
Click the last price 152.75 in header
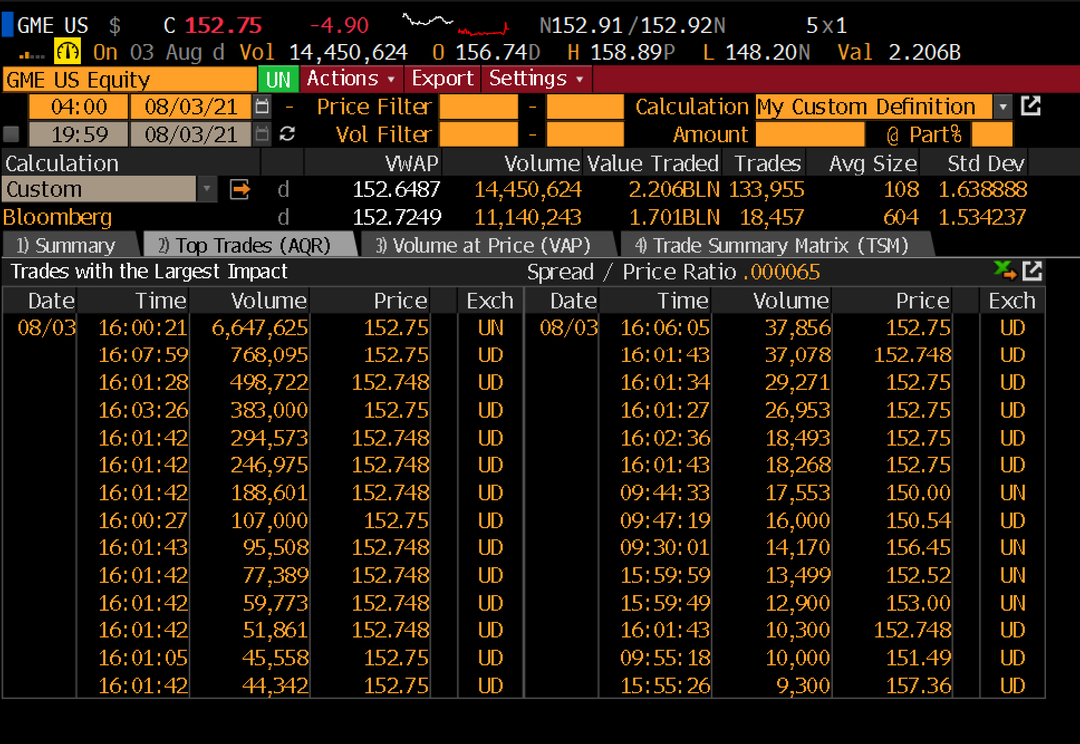224,25
